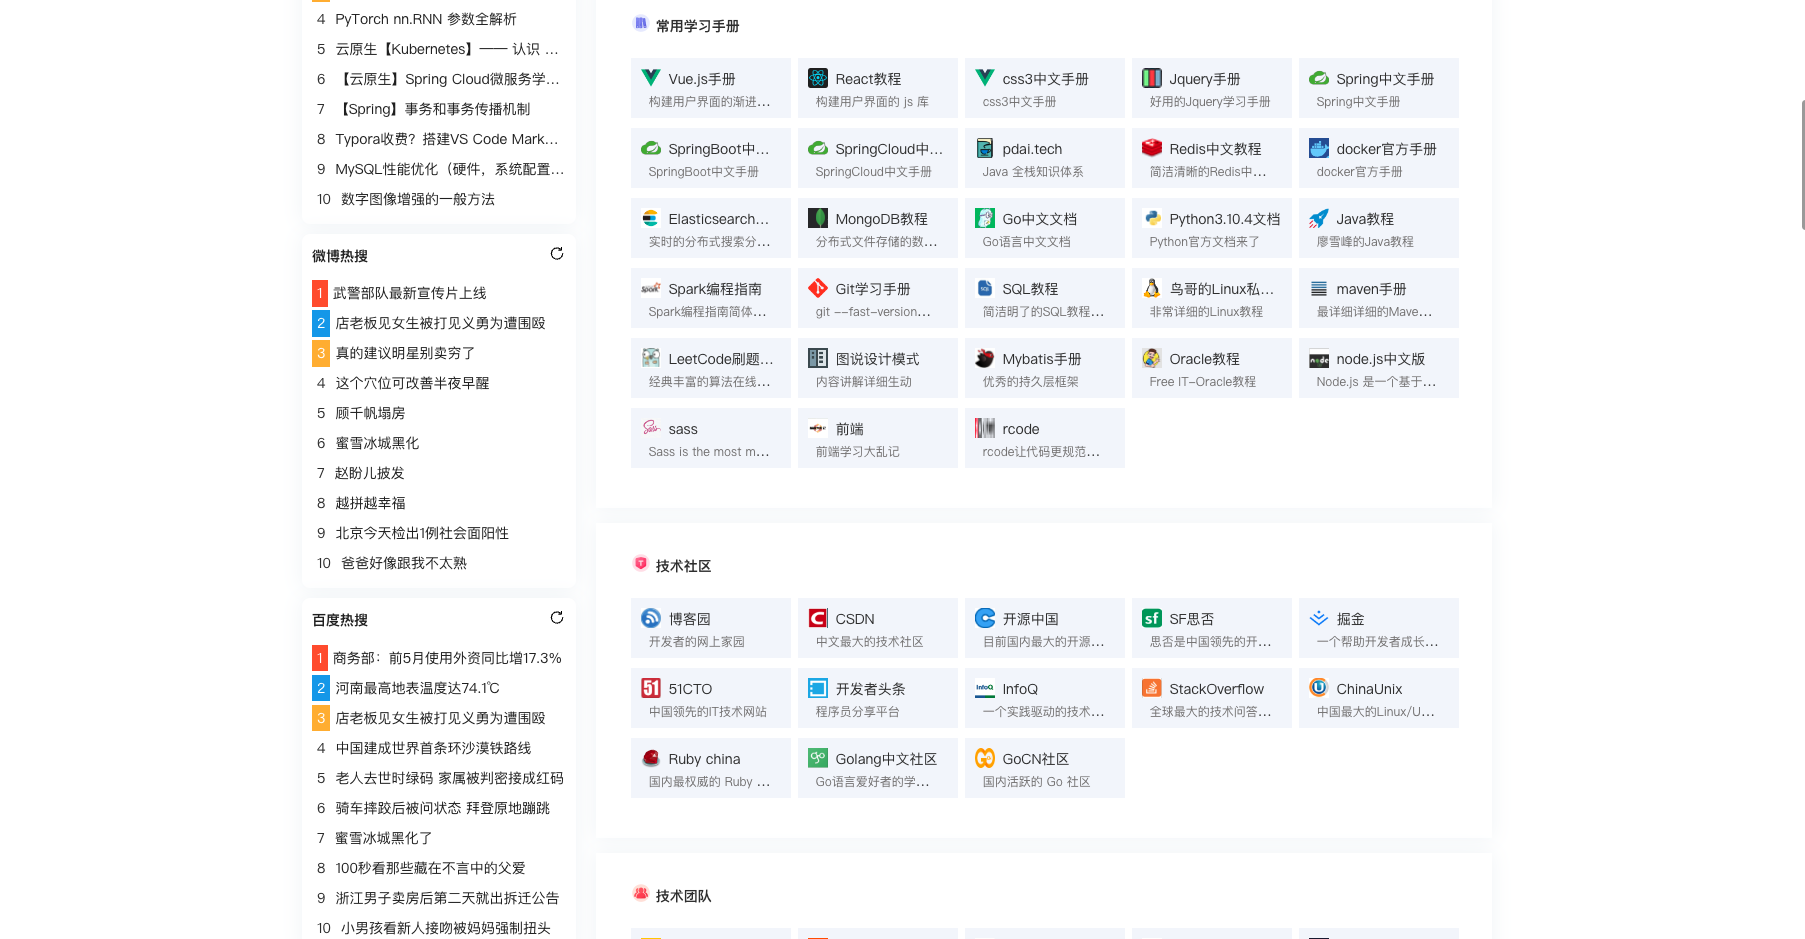
Task: Open PyTorch nn.RNN 参数全解析 article
Action: coord(426,19)
